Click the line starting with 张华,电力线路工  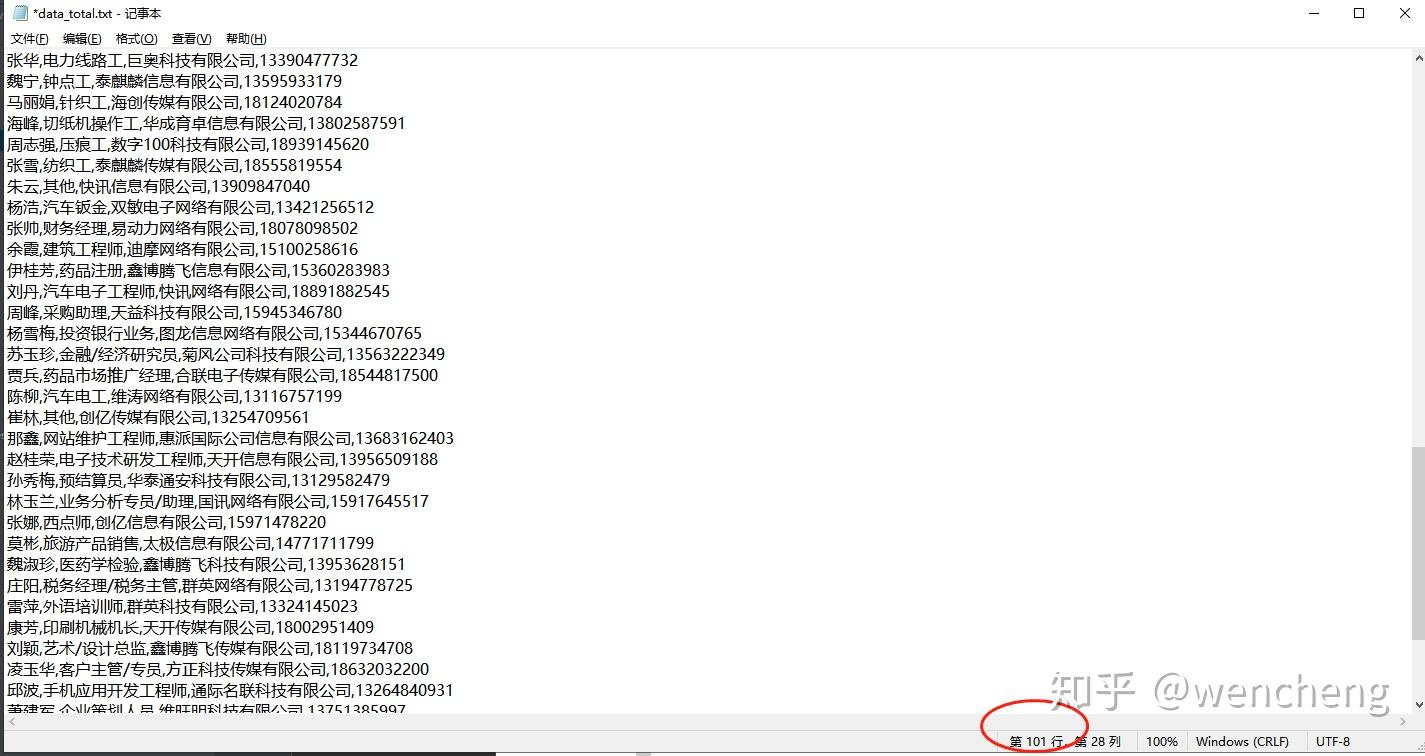coord(182,60)
